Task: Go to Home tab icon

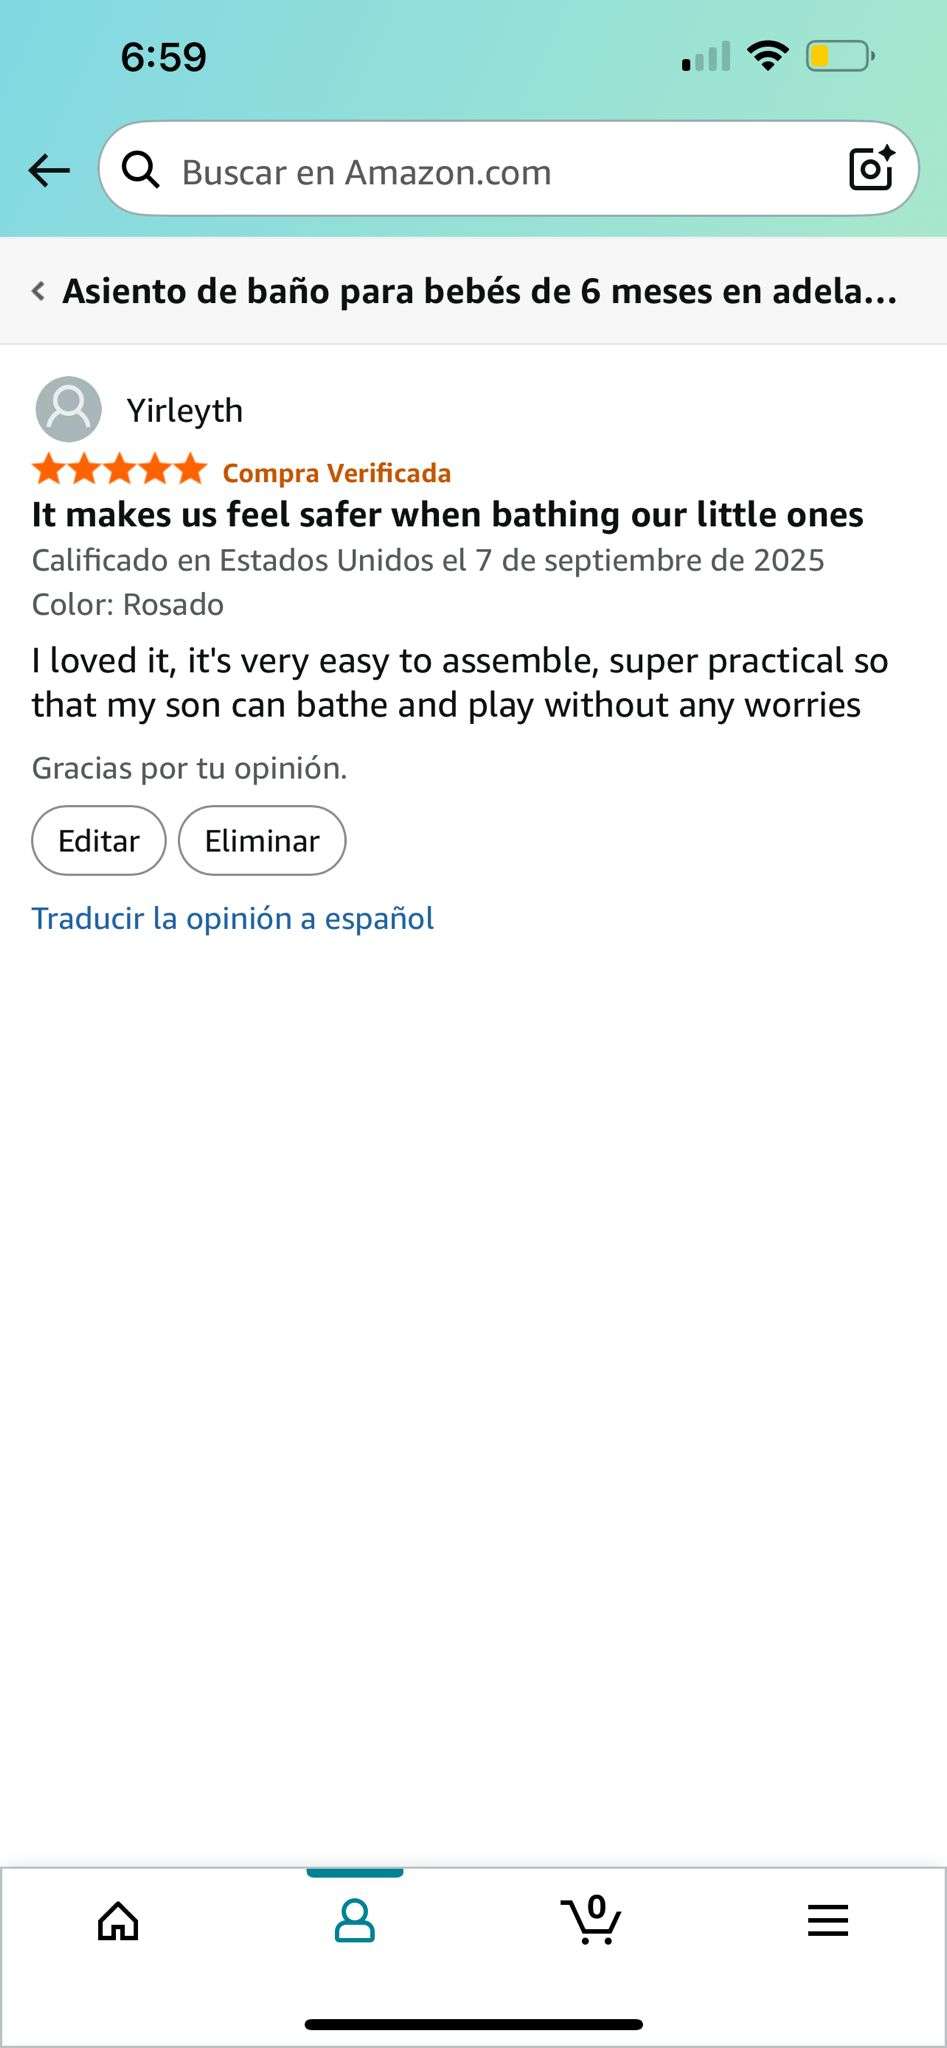Action: [x=118, y=1920]
